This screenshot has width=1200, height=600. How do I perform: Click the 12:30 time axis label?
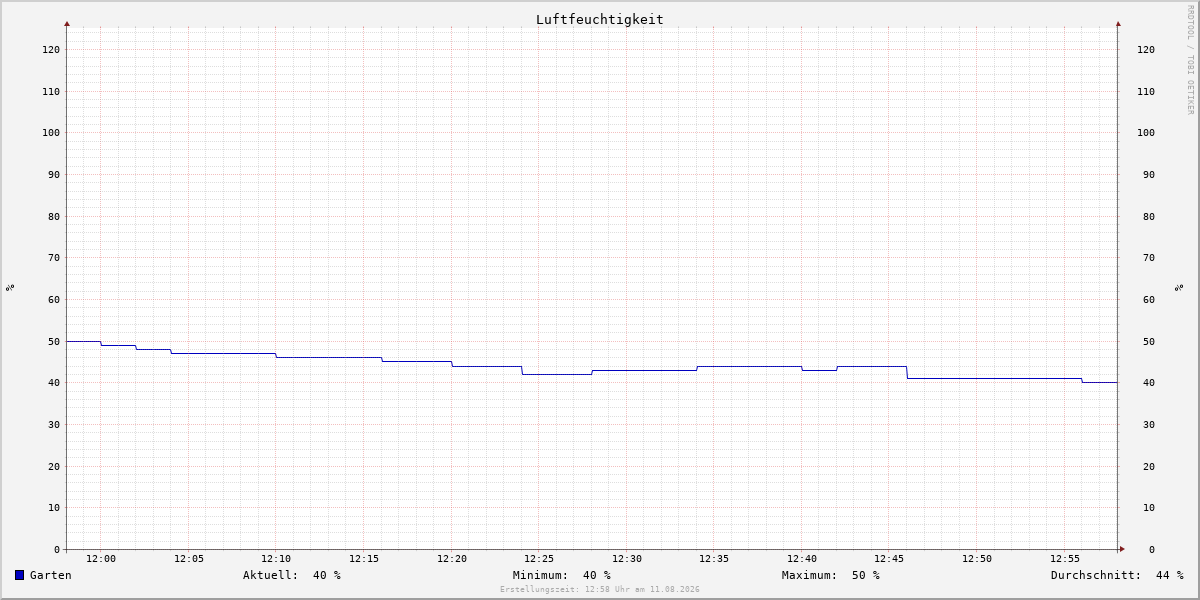click(627, 559)
